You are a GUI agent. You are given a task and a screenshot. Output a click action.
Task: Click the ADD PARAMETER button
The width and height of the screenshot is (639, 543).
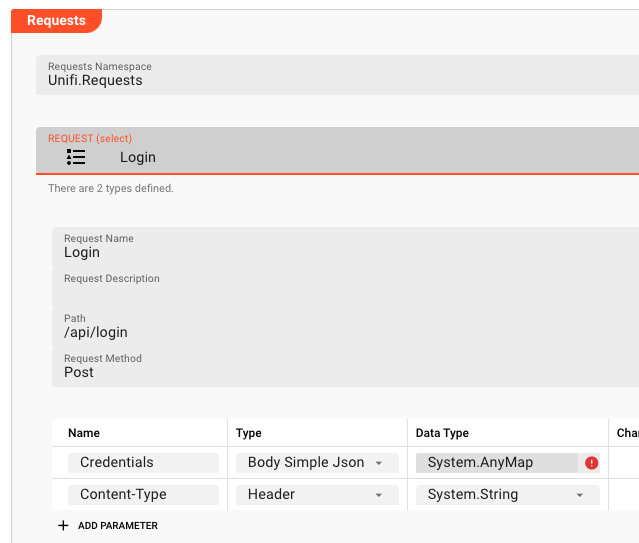108,525
